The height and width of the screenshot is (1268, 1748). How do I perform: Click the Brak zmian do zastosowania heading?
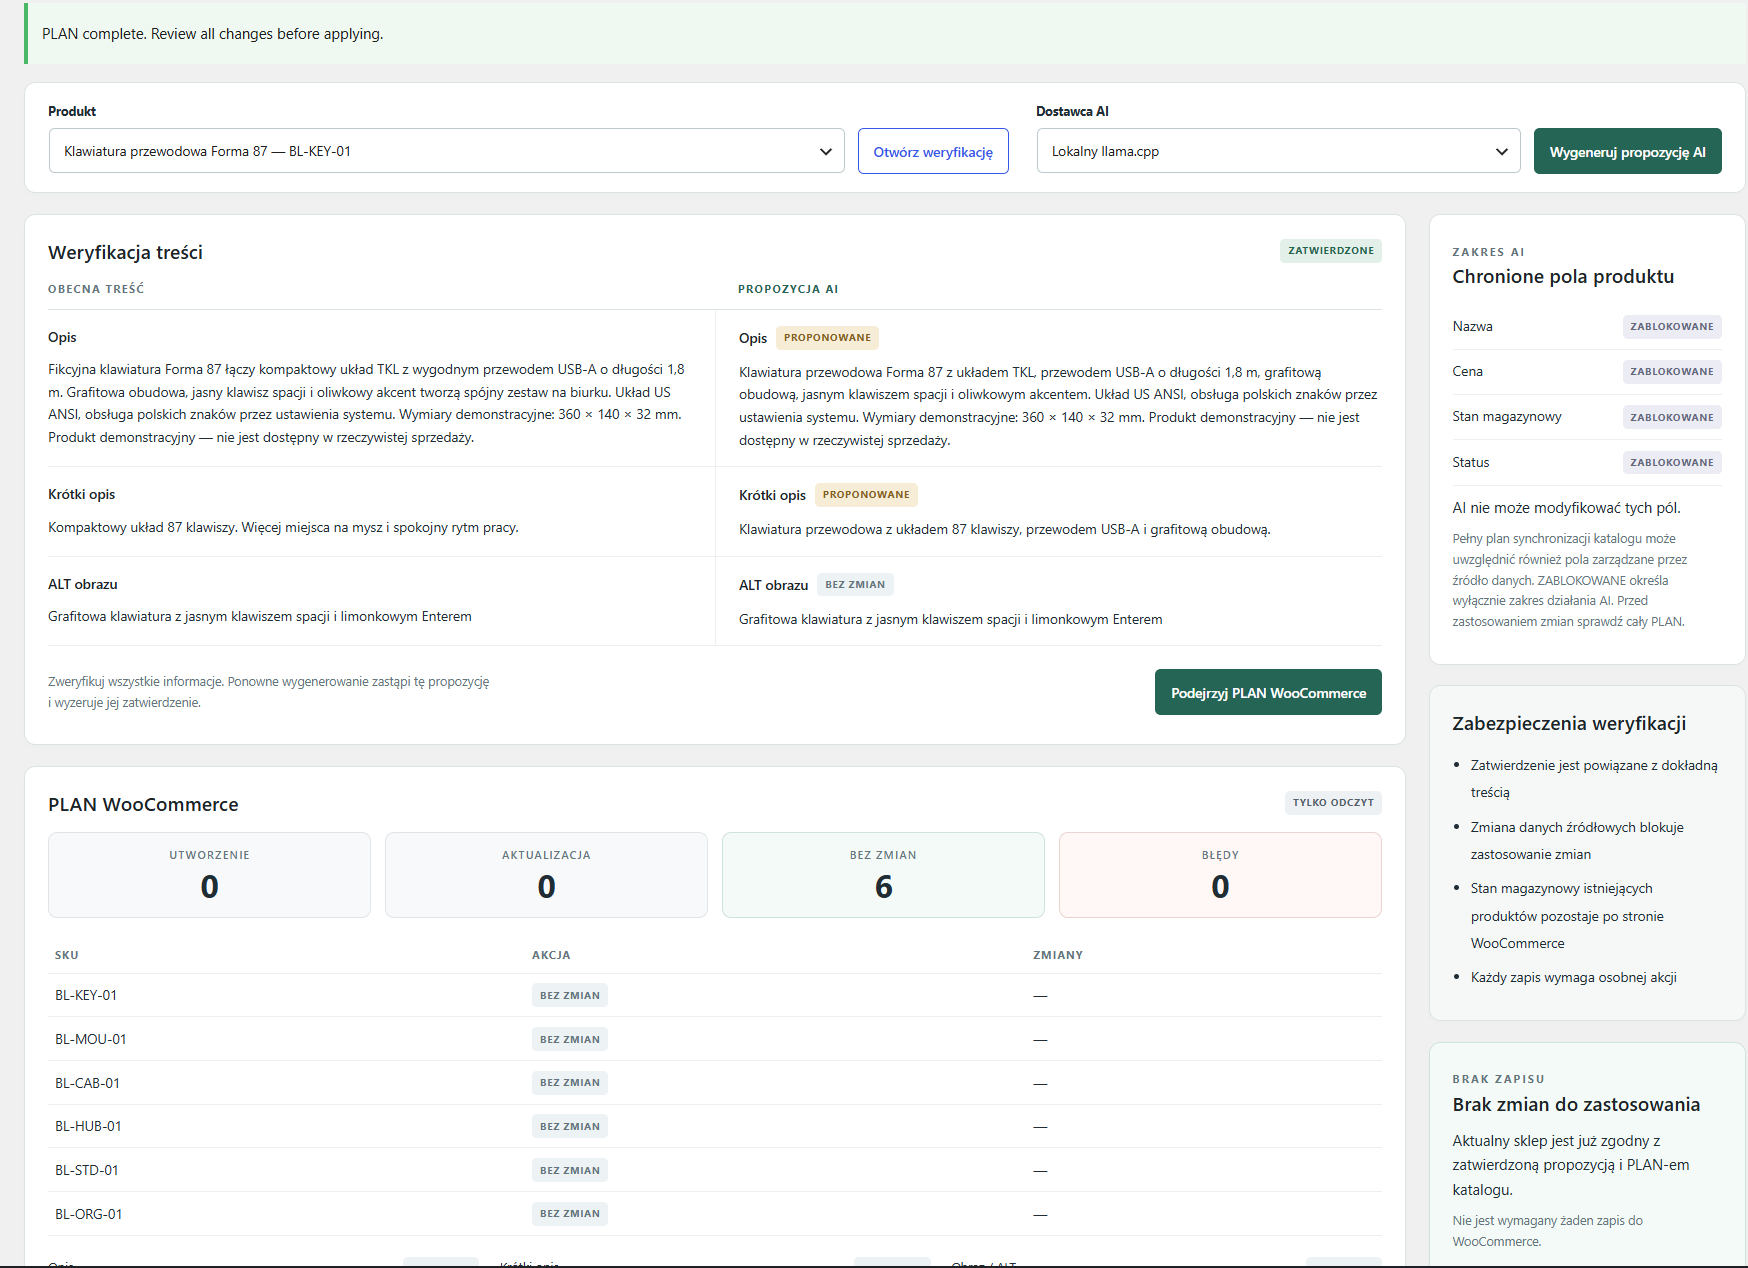(x=1576, y=1104)
